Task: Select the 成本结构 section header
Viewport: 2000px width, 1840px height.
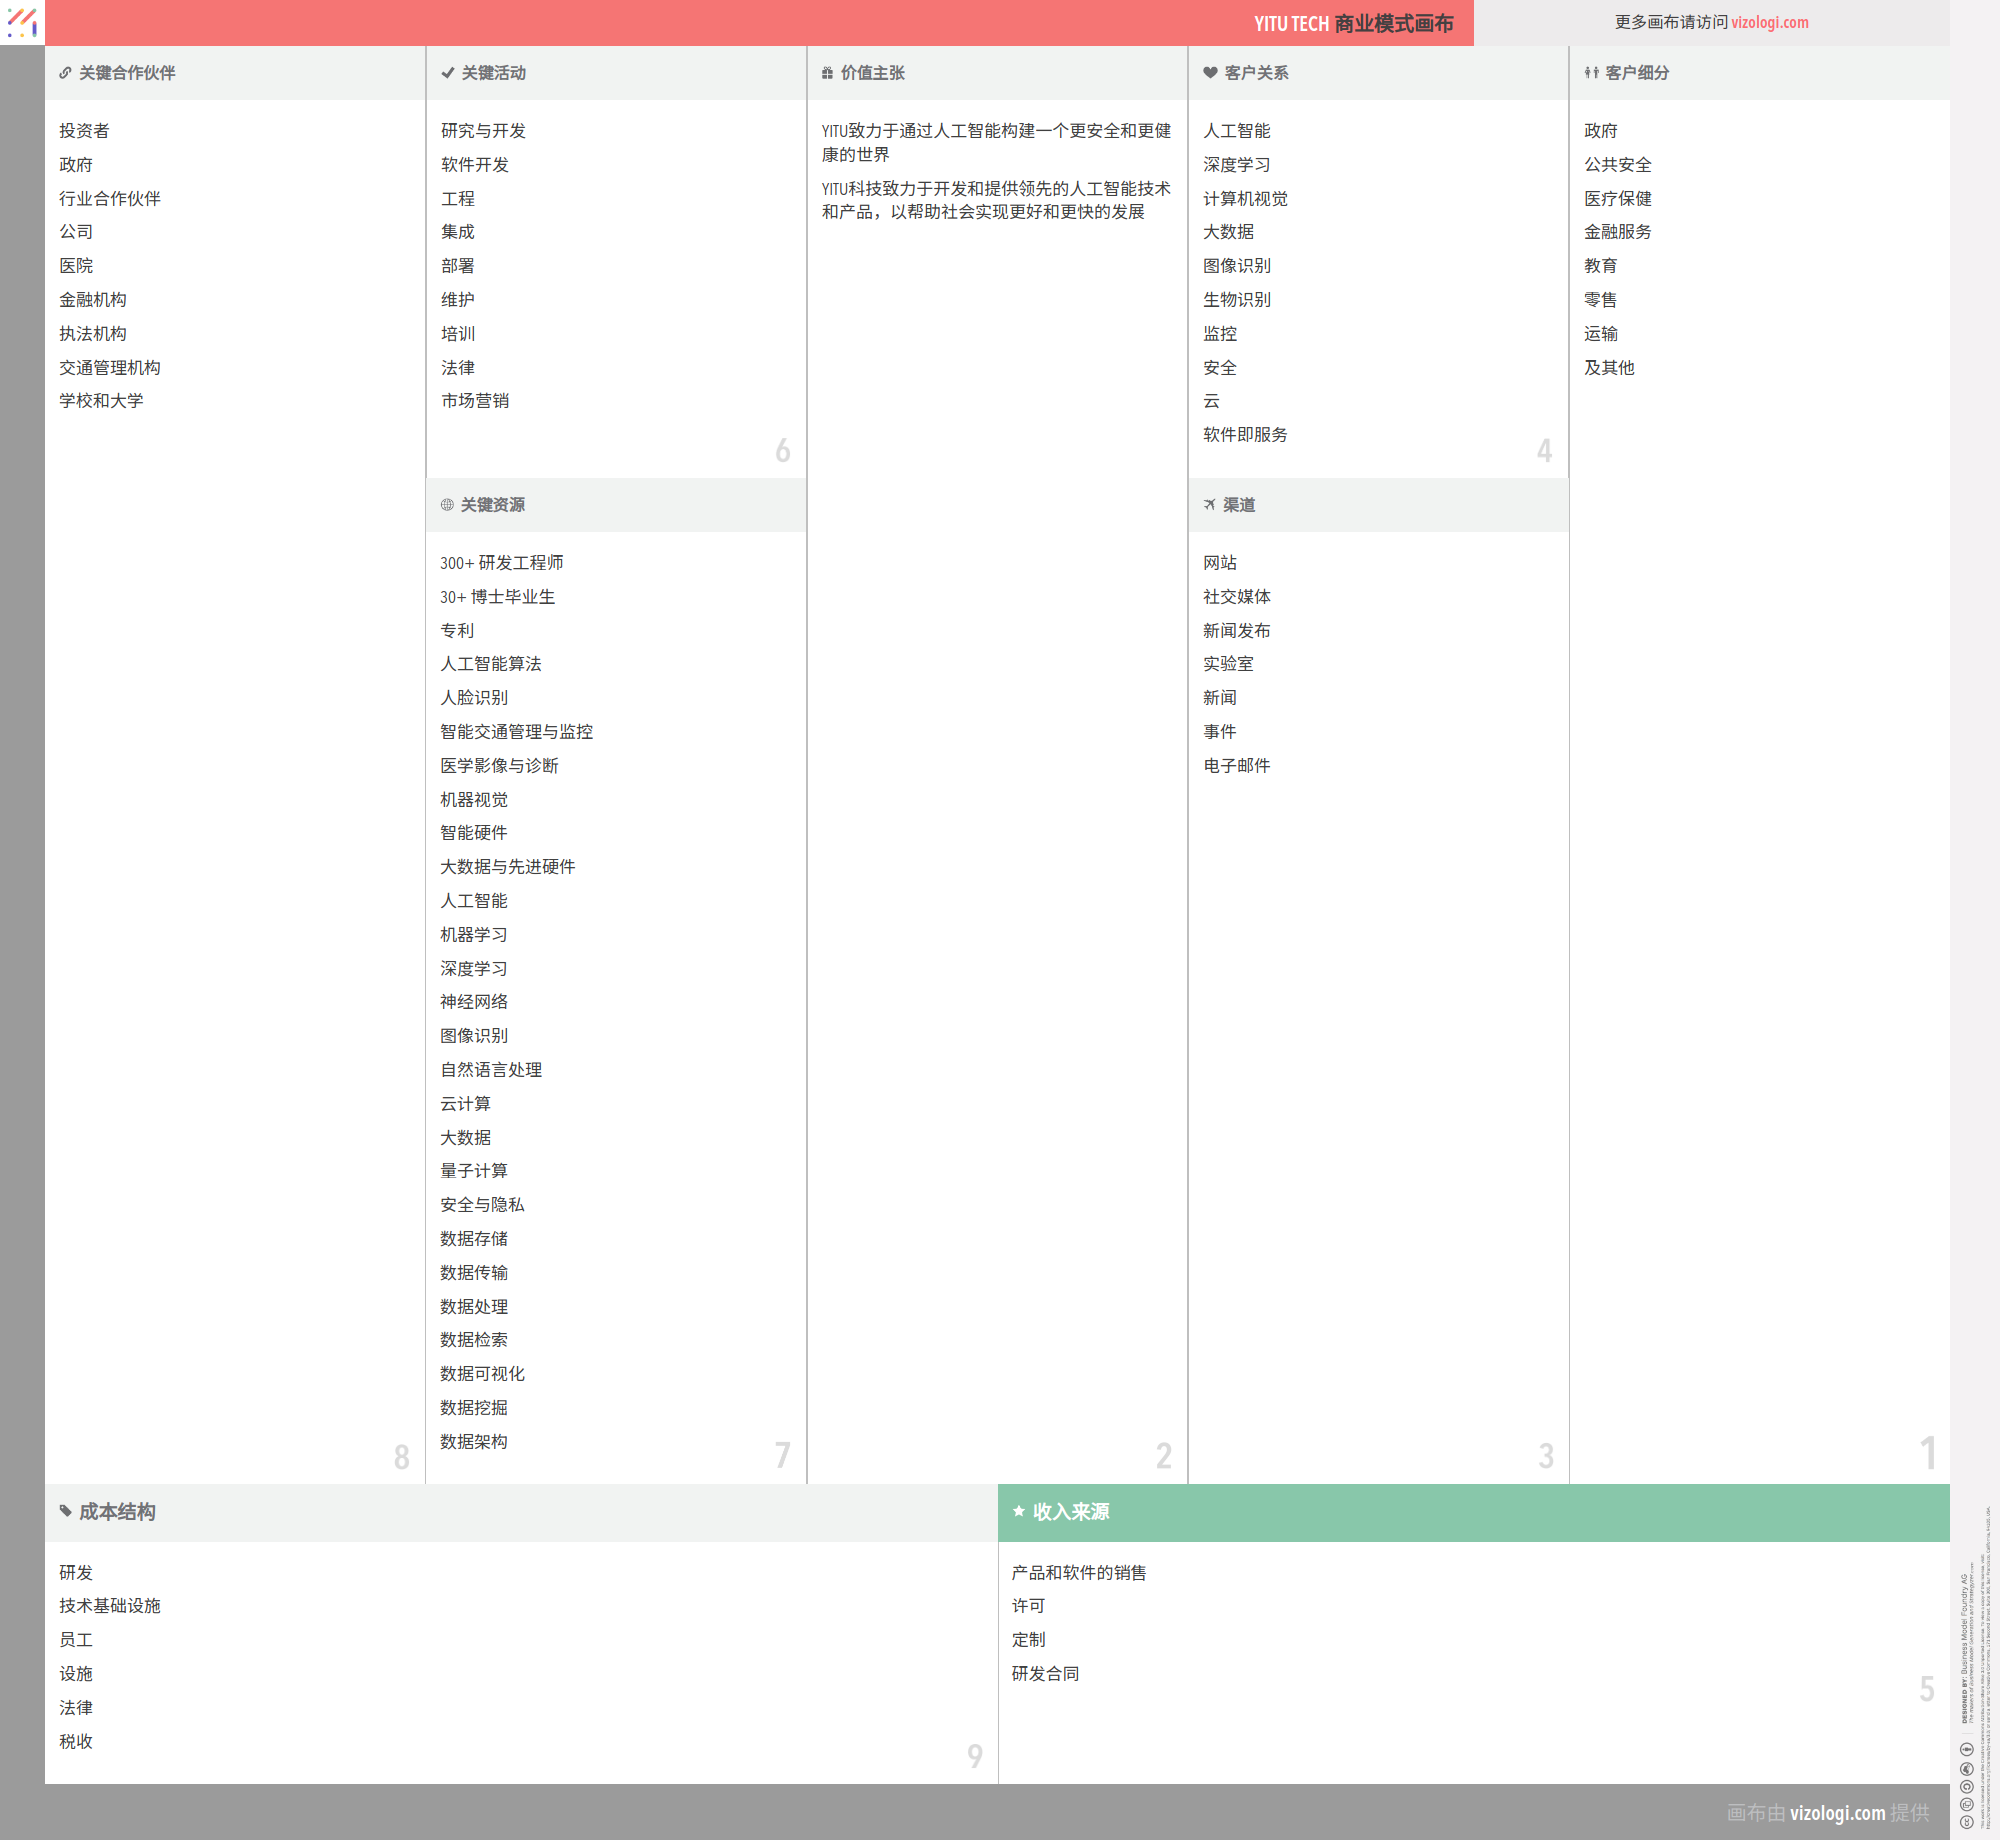Action: point(117,1512)
